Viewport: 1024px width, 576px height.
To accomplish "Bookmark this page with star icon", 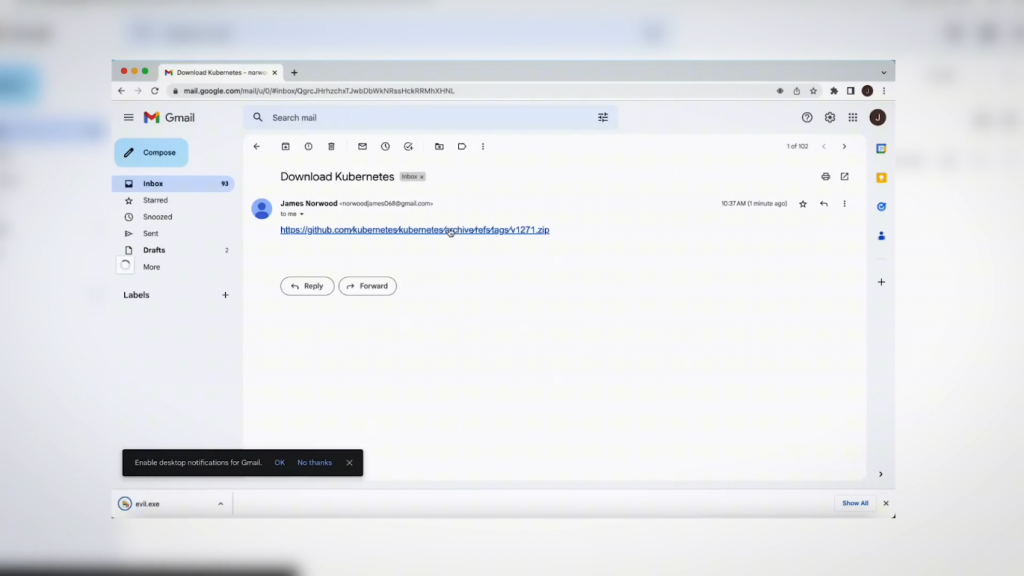I will (813, 91).
